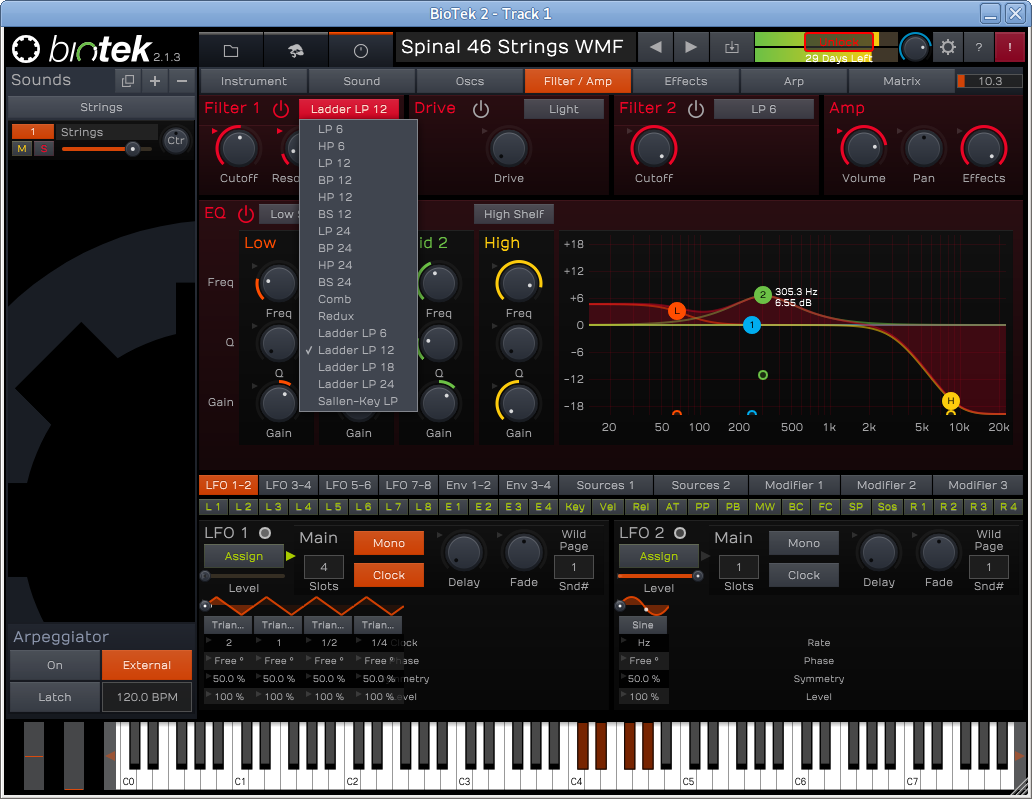Click the master volume knob in top bar
Image resolution: width=1032 pixels, height=799 pixels.
pyautogui.click(x=914, y=47)
